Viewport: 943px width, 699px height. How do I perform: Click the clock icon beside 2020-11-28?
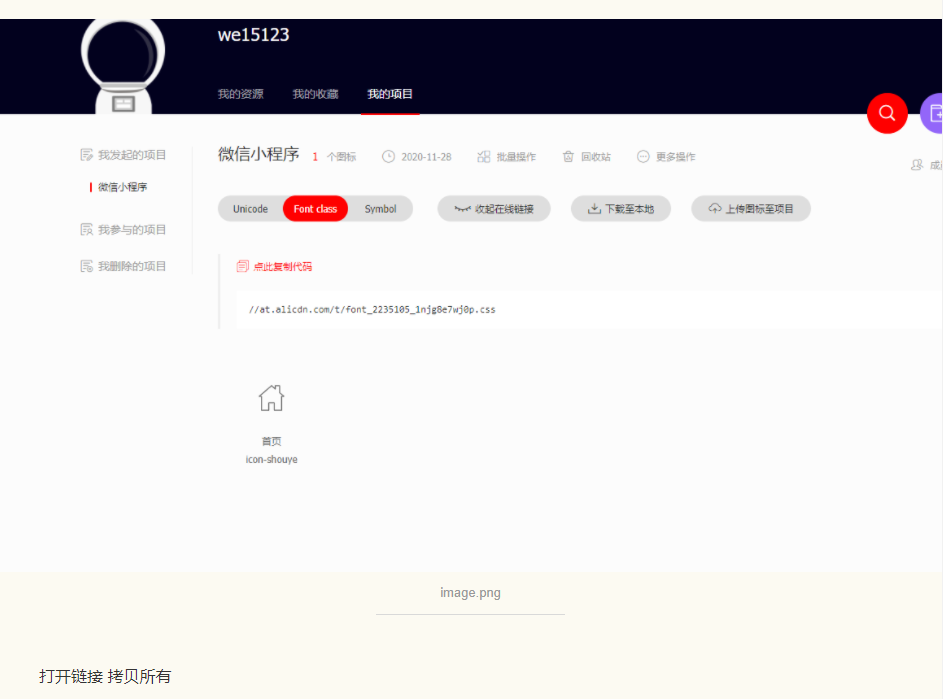coord(389,157)
